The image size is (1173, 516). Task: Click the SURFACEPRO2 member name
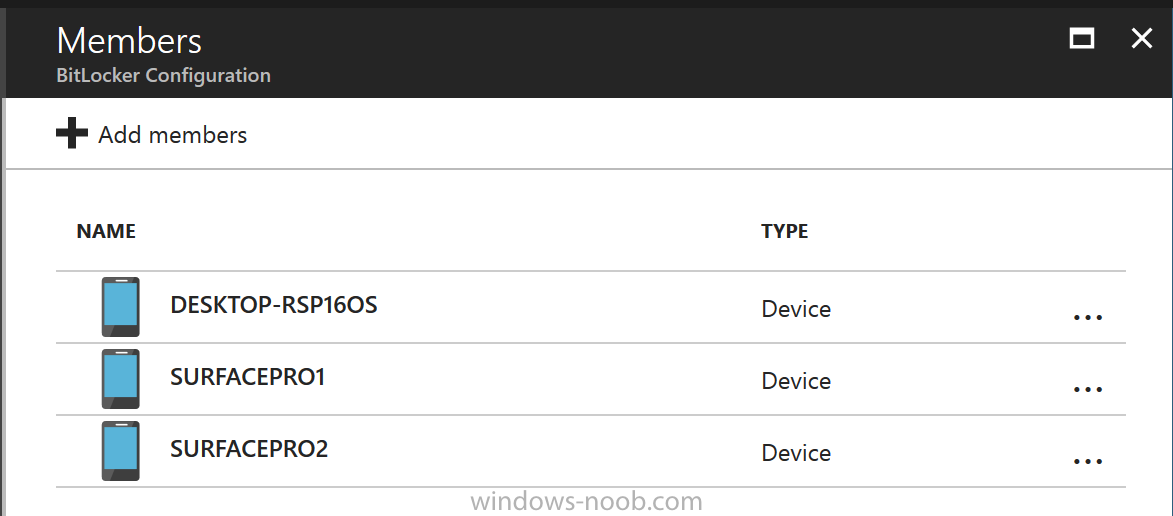(249, 449)
